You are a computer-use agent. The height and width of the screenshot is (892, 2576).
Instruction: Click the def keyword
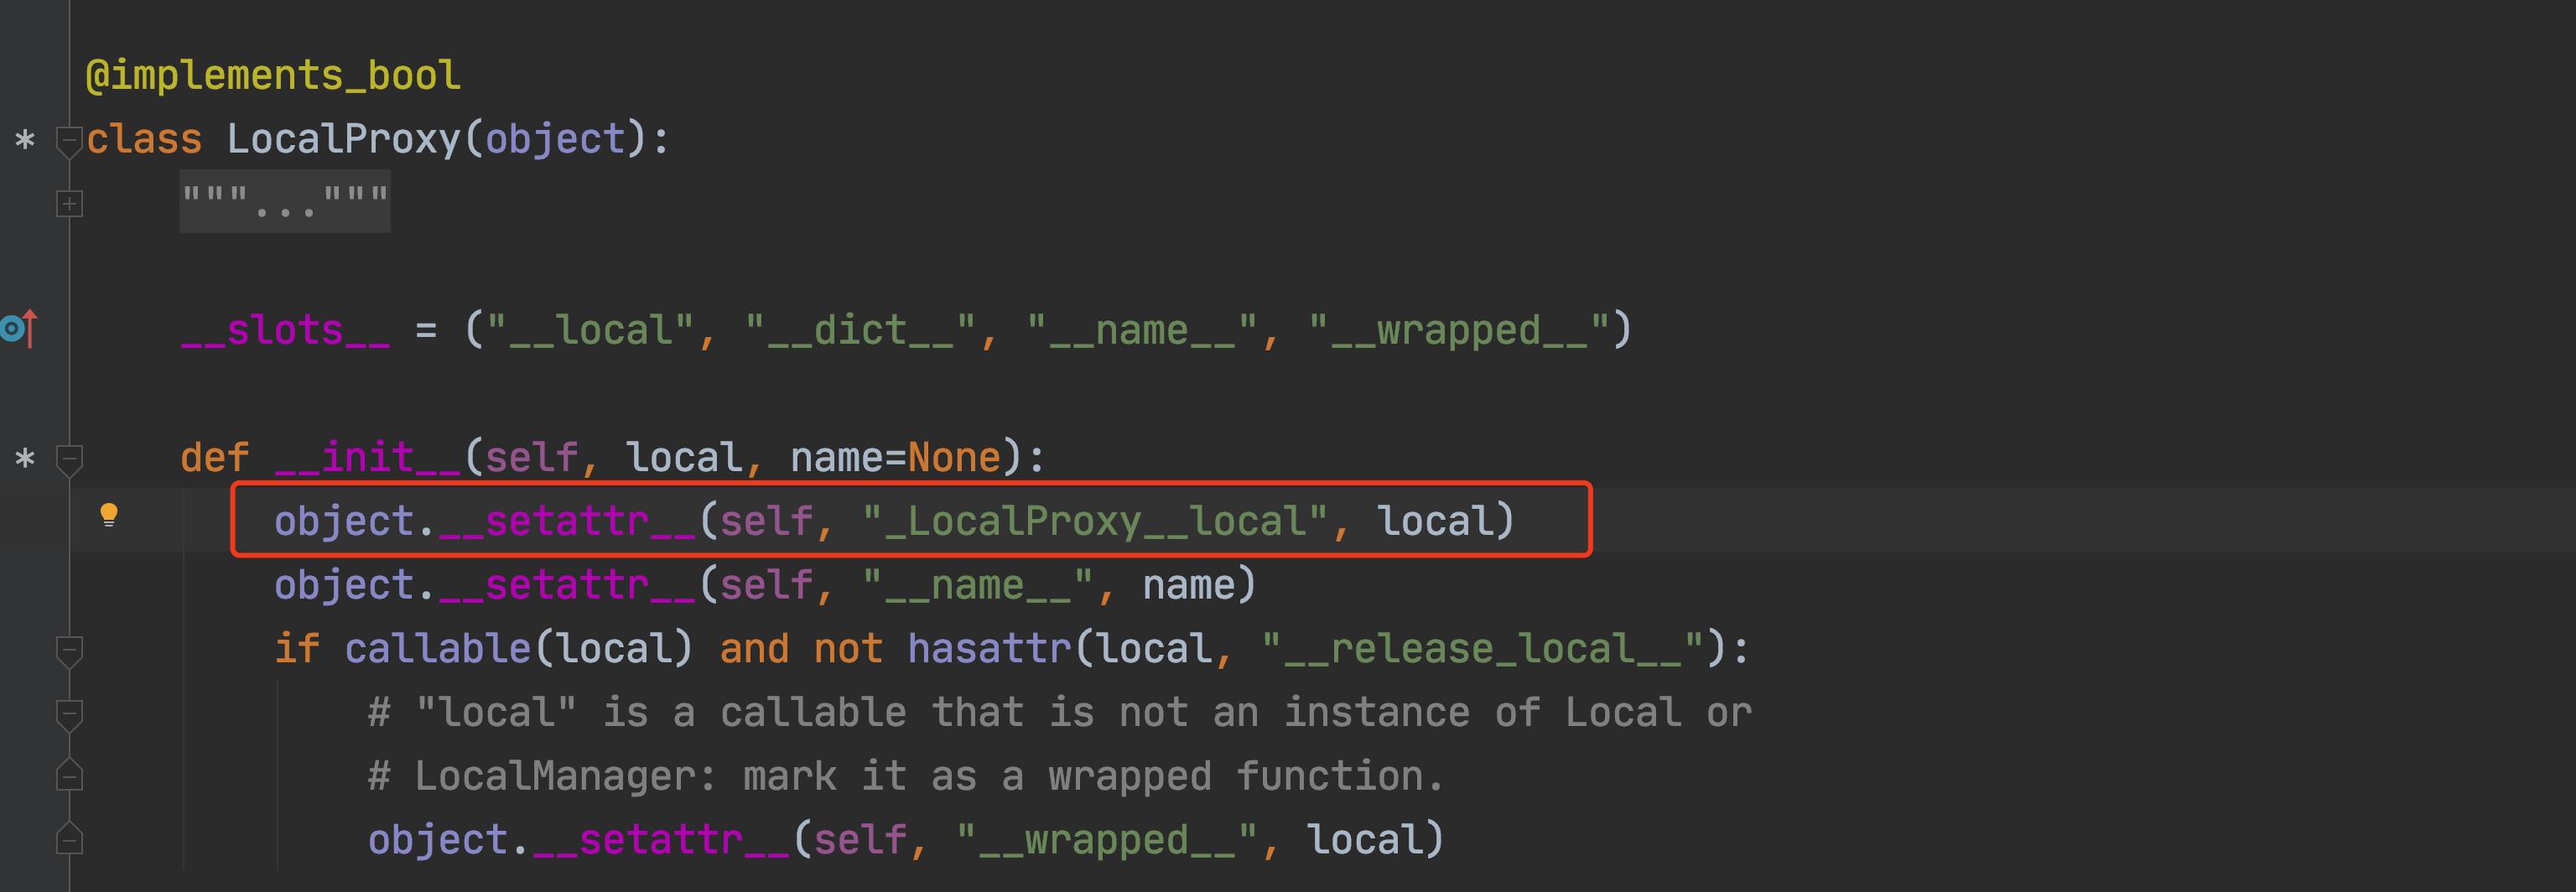(215, 458)
